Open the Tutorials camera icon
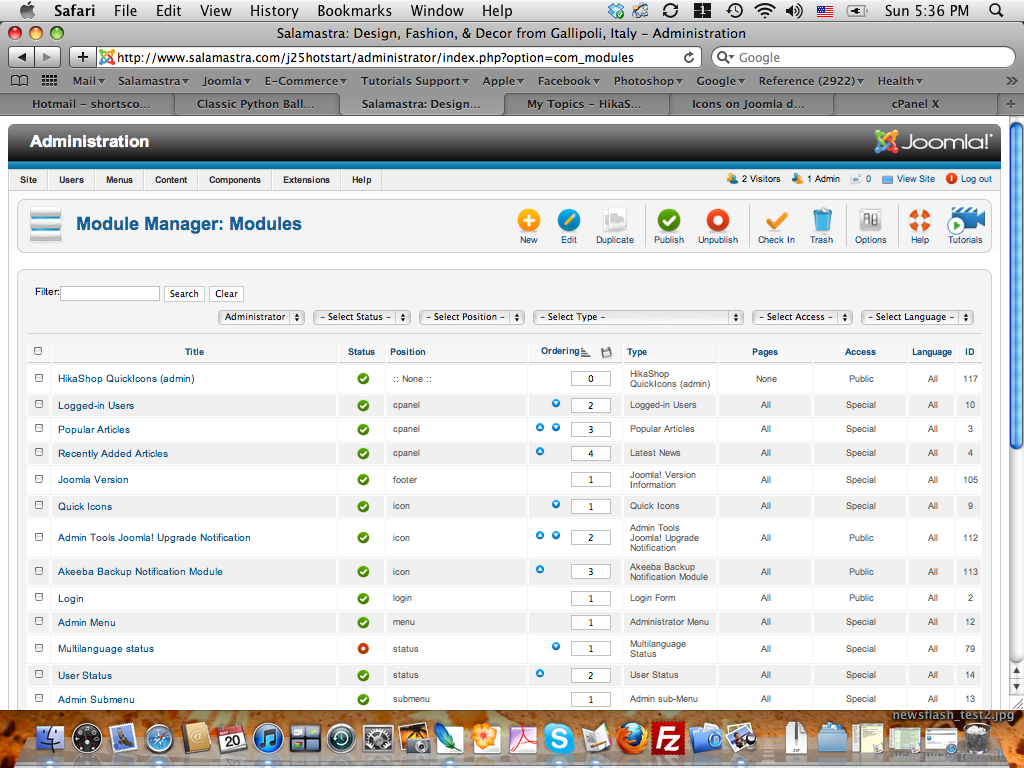 tap(965, 221)
